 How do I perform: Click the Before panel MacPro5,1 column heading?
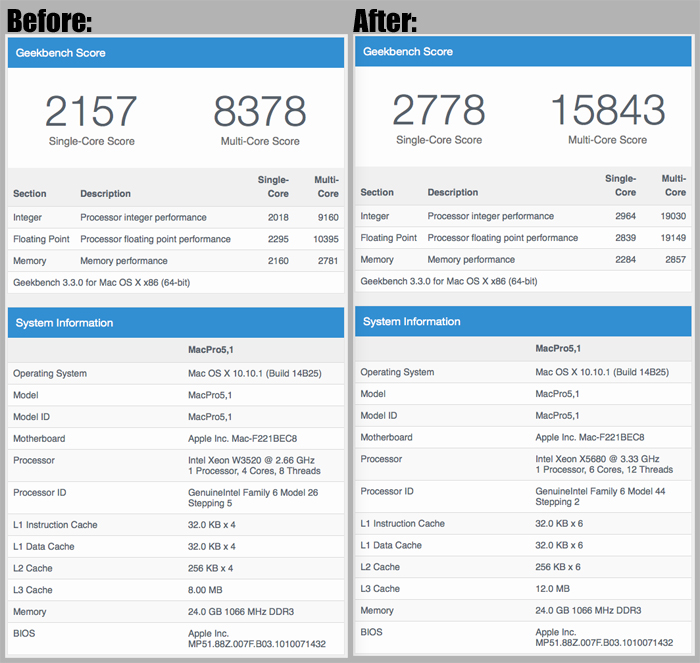[211, 350]
